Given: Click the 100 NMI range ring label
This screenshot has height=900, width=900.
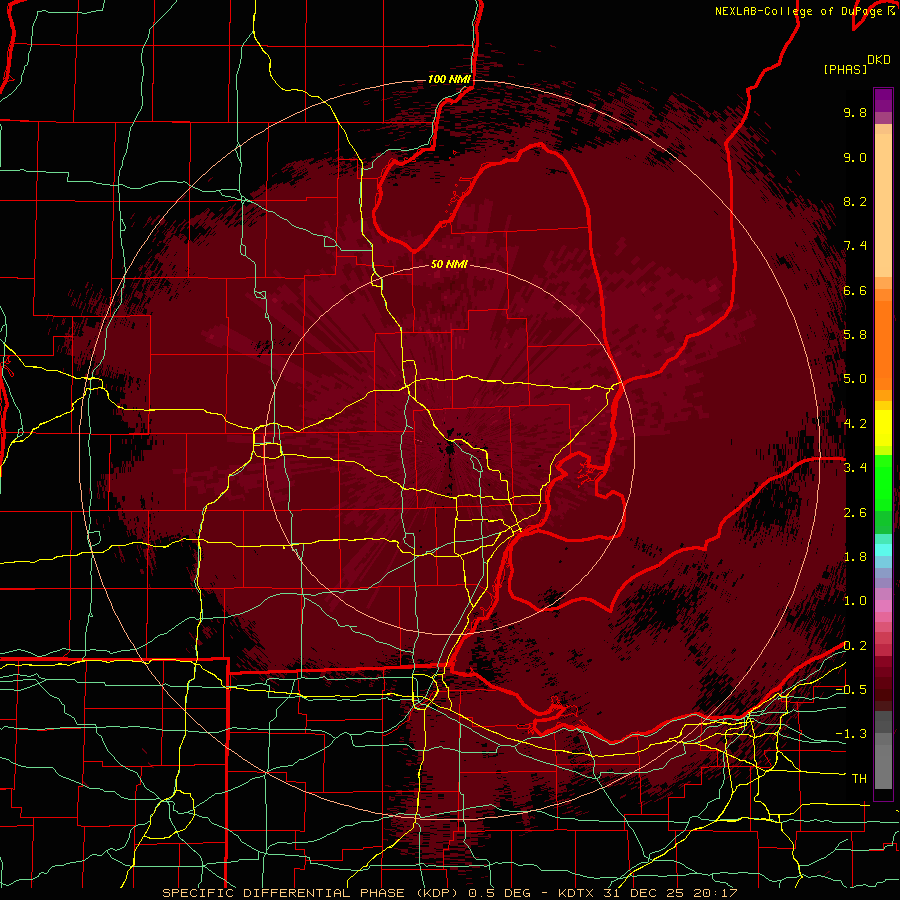Looking at the screenshot, I should coord(449,79).
